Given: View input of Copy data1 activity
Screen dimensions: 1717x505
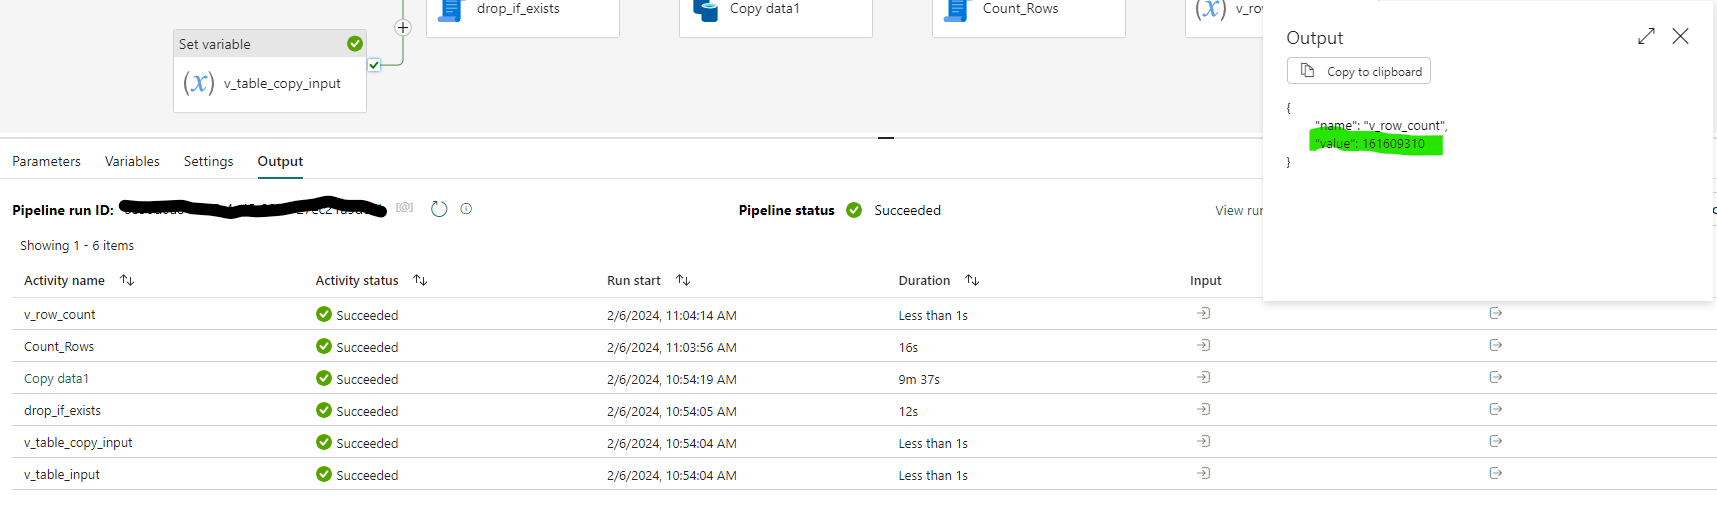Looking at the screenshot, I should tap(1204, 378).
